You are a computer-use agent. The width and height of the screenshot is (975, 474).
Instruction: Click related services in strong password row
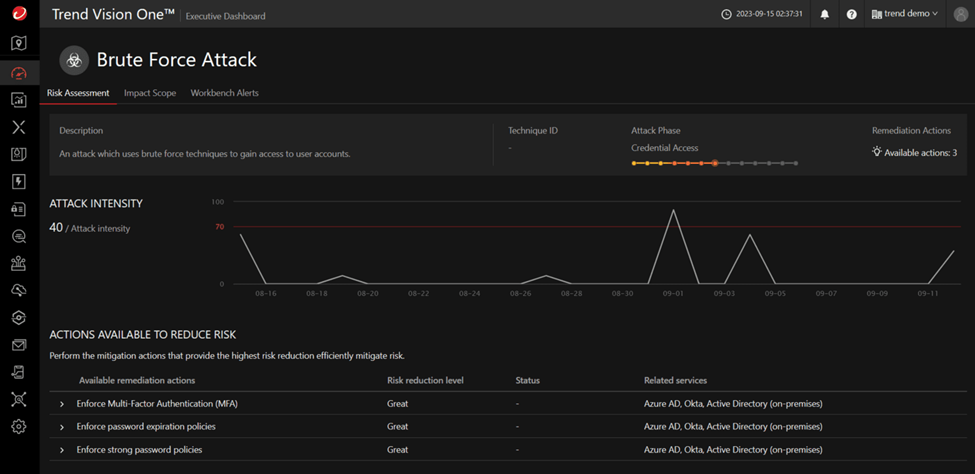coord(733,450)
